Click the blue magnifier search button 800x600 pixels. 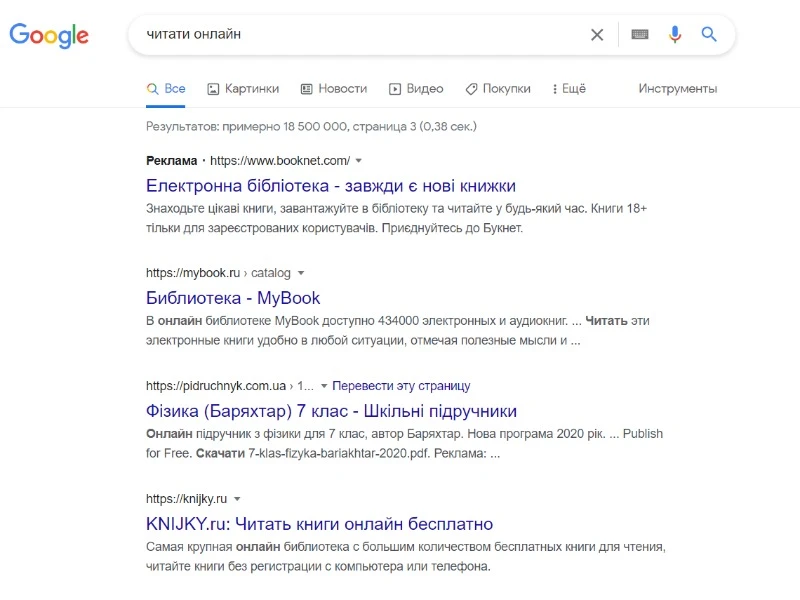(709, 35)
